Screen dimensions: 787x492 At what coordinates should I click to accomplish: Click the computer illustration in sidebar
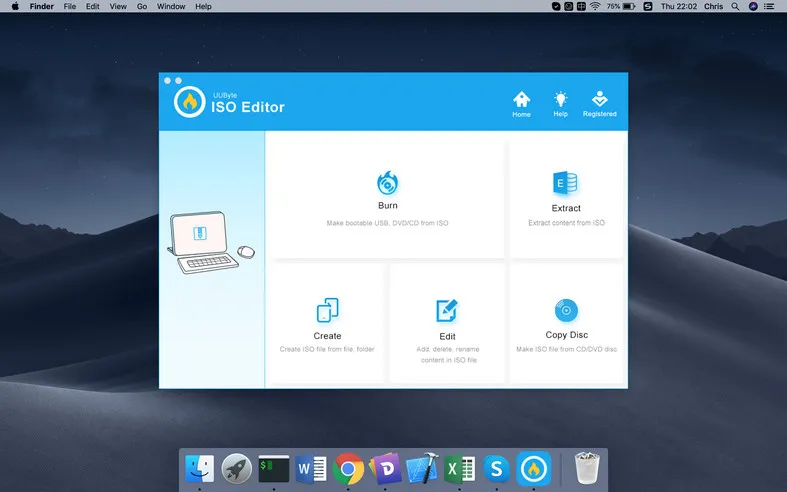pos(211,242)
